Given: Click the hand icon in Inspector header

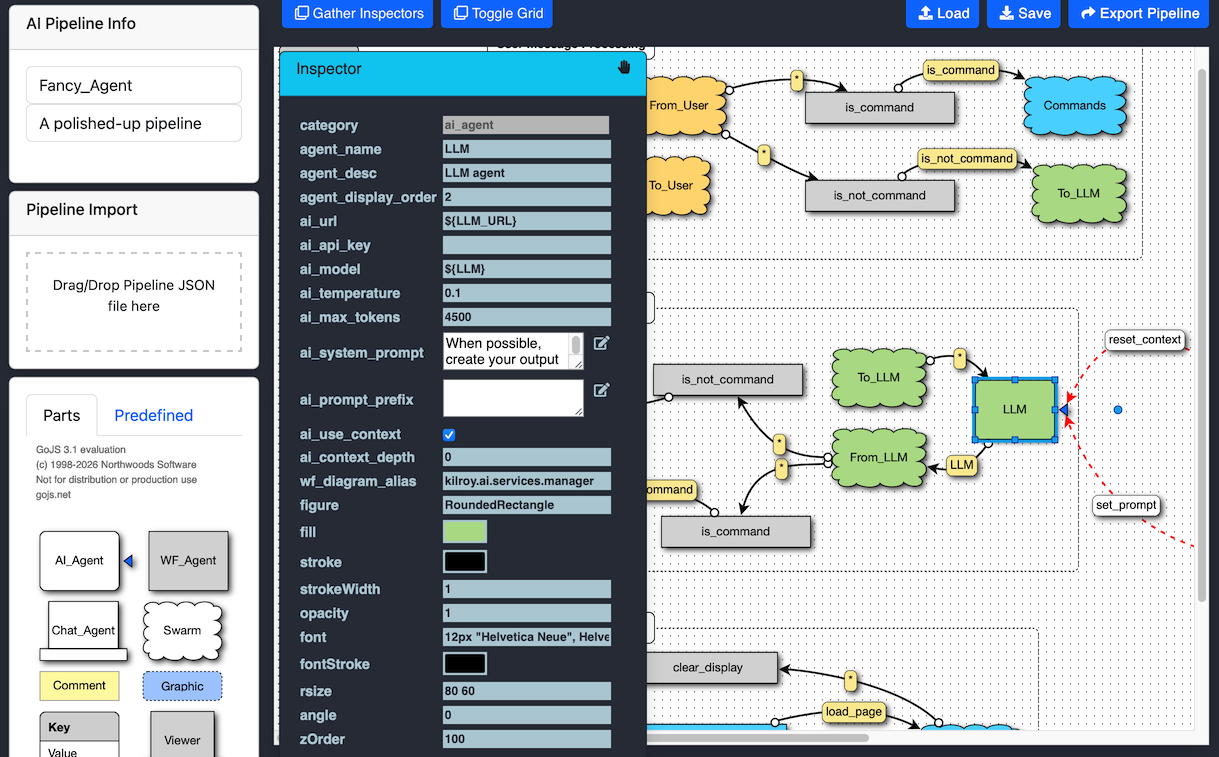Looking at the screenshot, I should (x=624, y=68).
